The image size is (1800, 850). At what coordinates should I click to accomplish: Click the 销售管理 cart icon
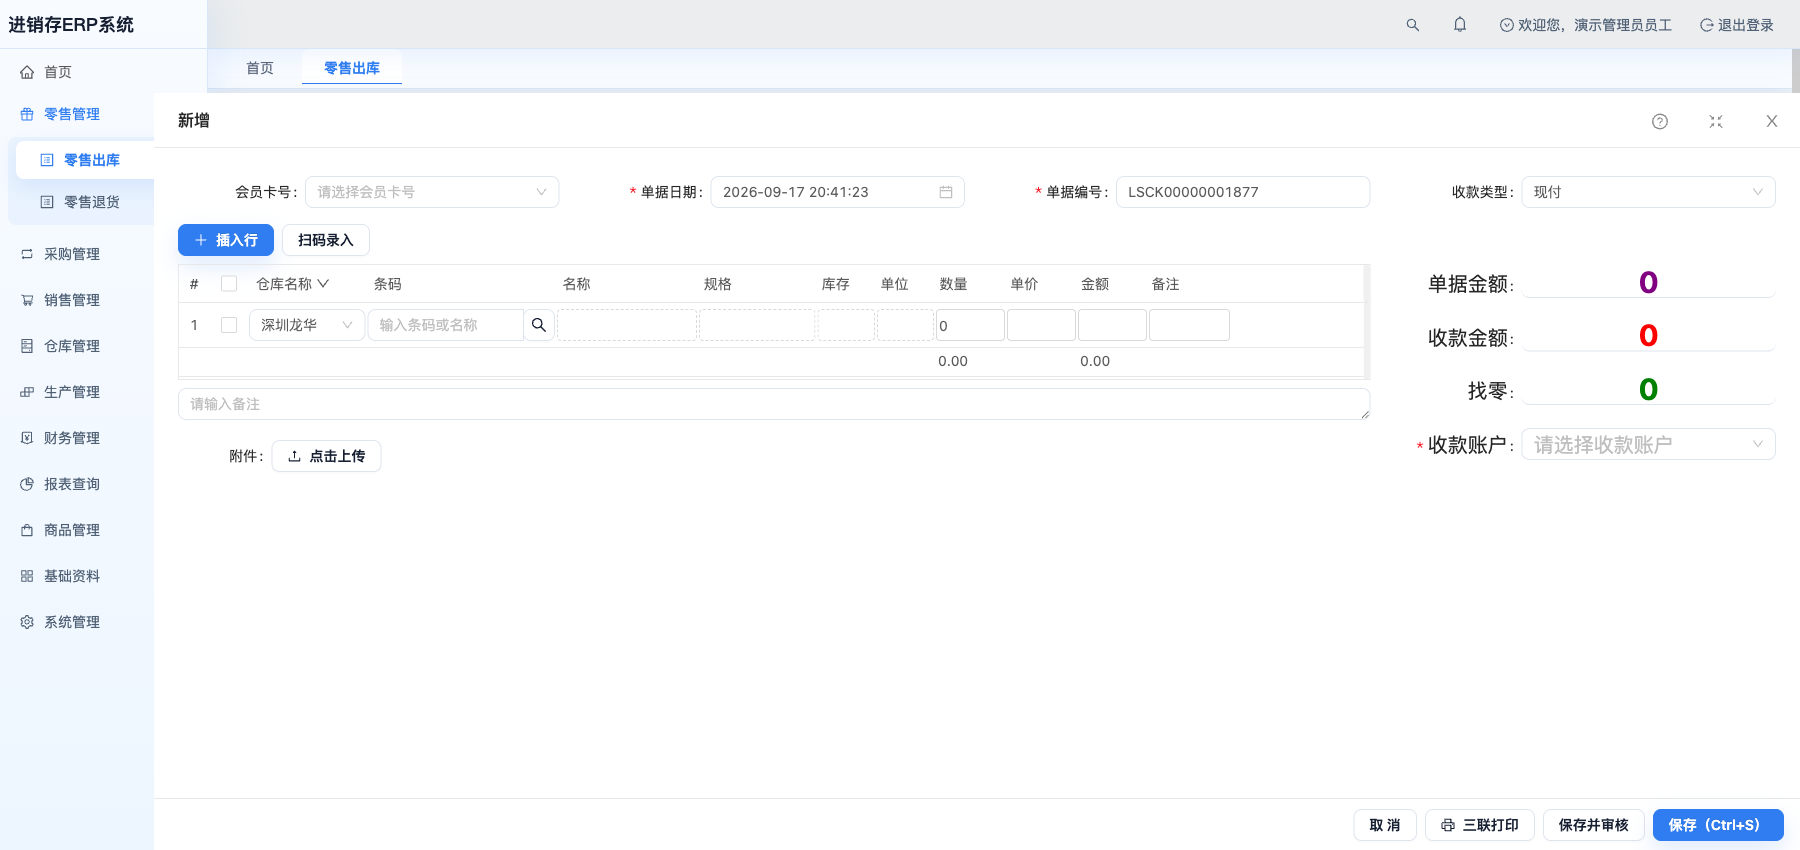pos(27,300)
